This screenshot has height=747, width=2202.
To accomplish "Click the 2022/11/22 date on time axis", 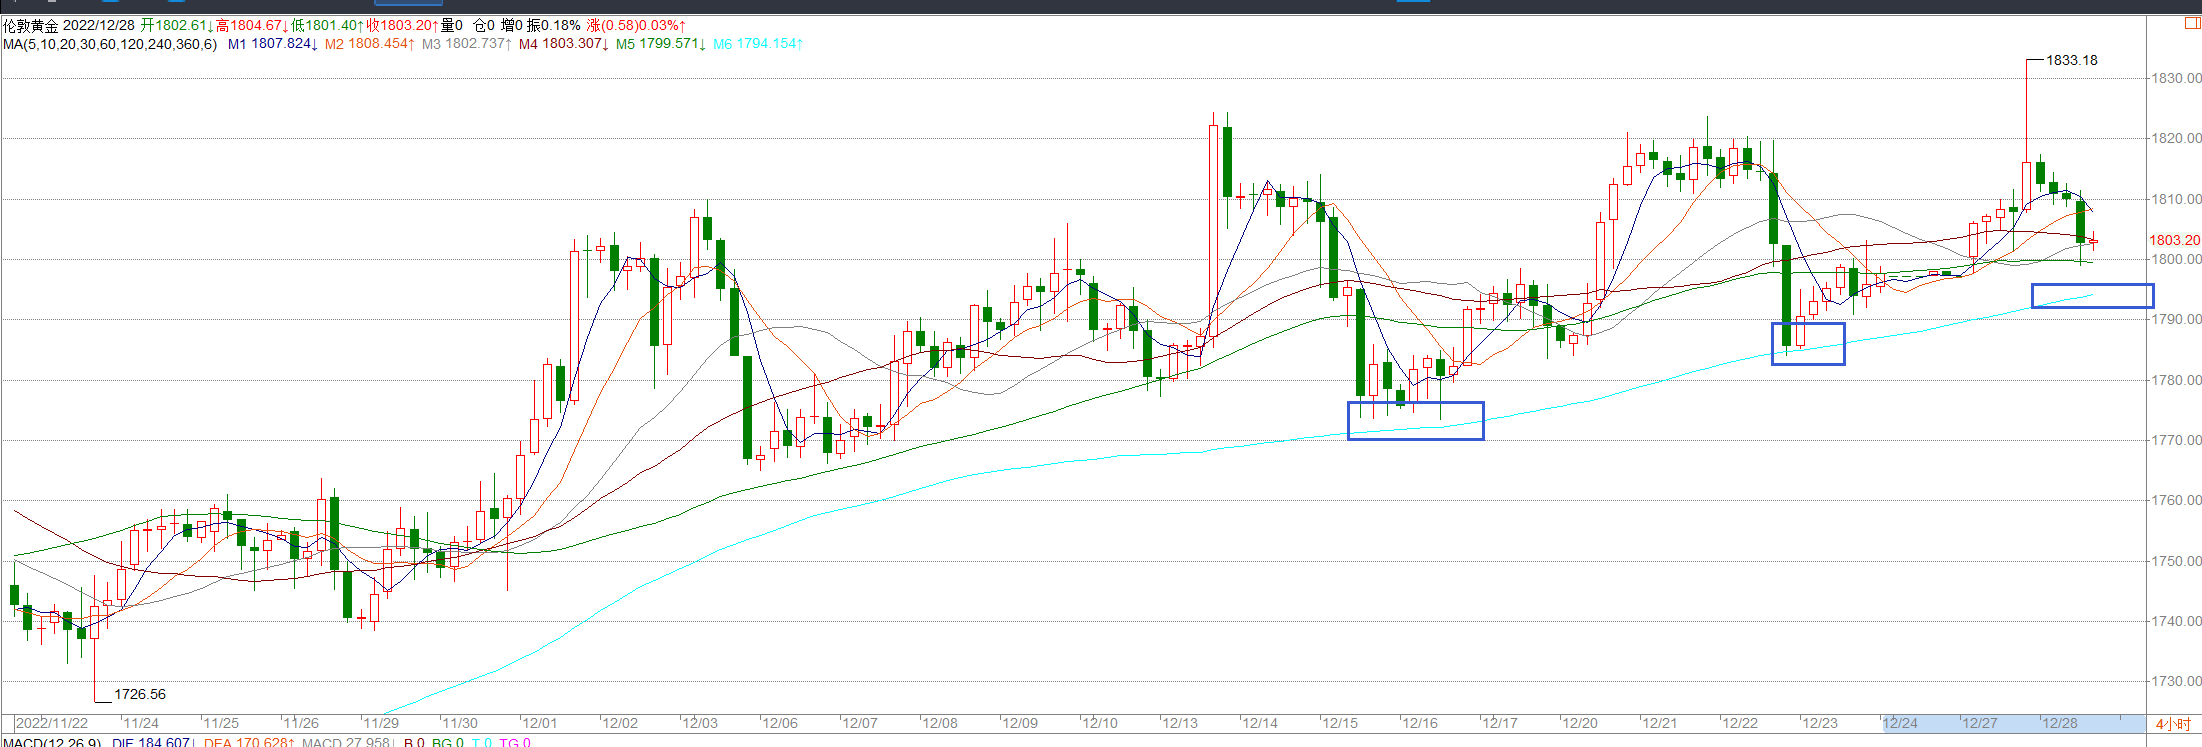I will (52, 723).
